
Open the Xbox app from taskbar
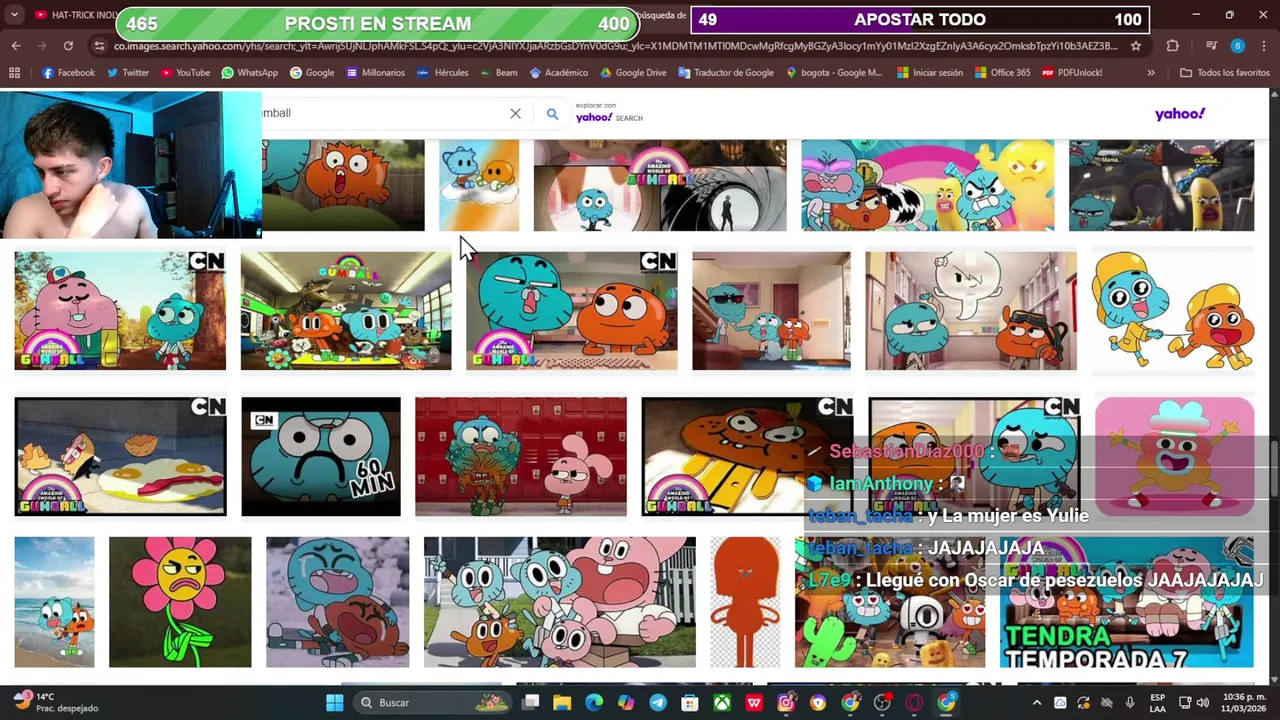tap(722, 703)
